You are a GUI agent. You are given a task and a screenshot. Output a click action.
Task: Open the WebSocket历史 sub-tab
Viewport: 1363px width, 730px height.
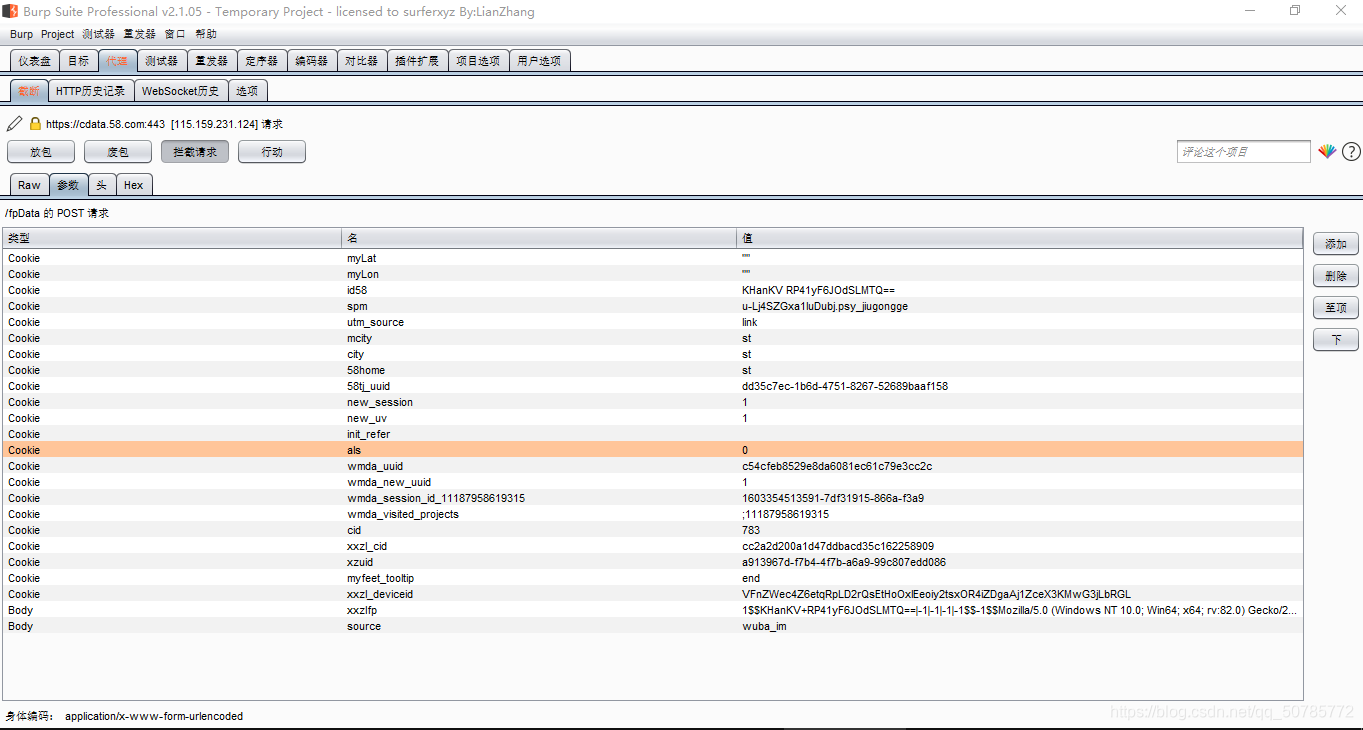[x=180, y=91]
